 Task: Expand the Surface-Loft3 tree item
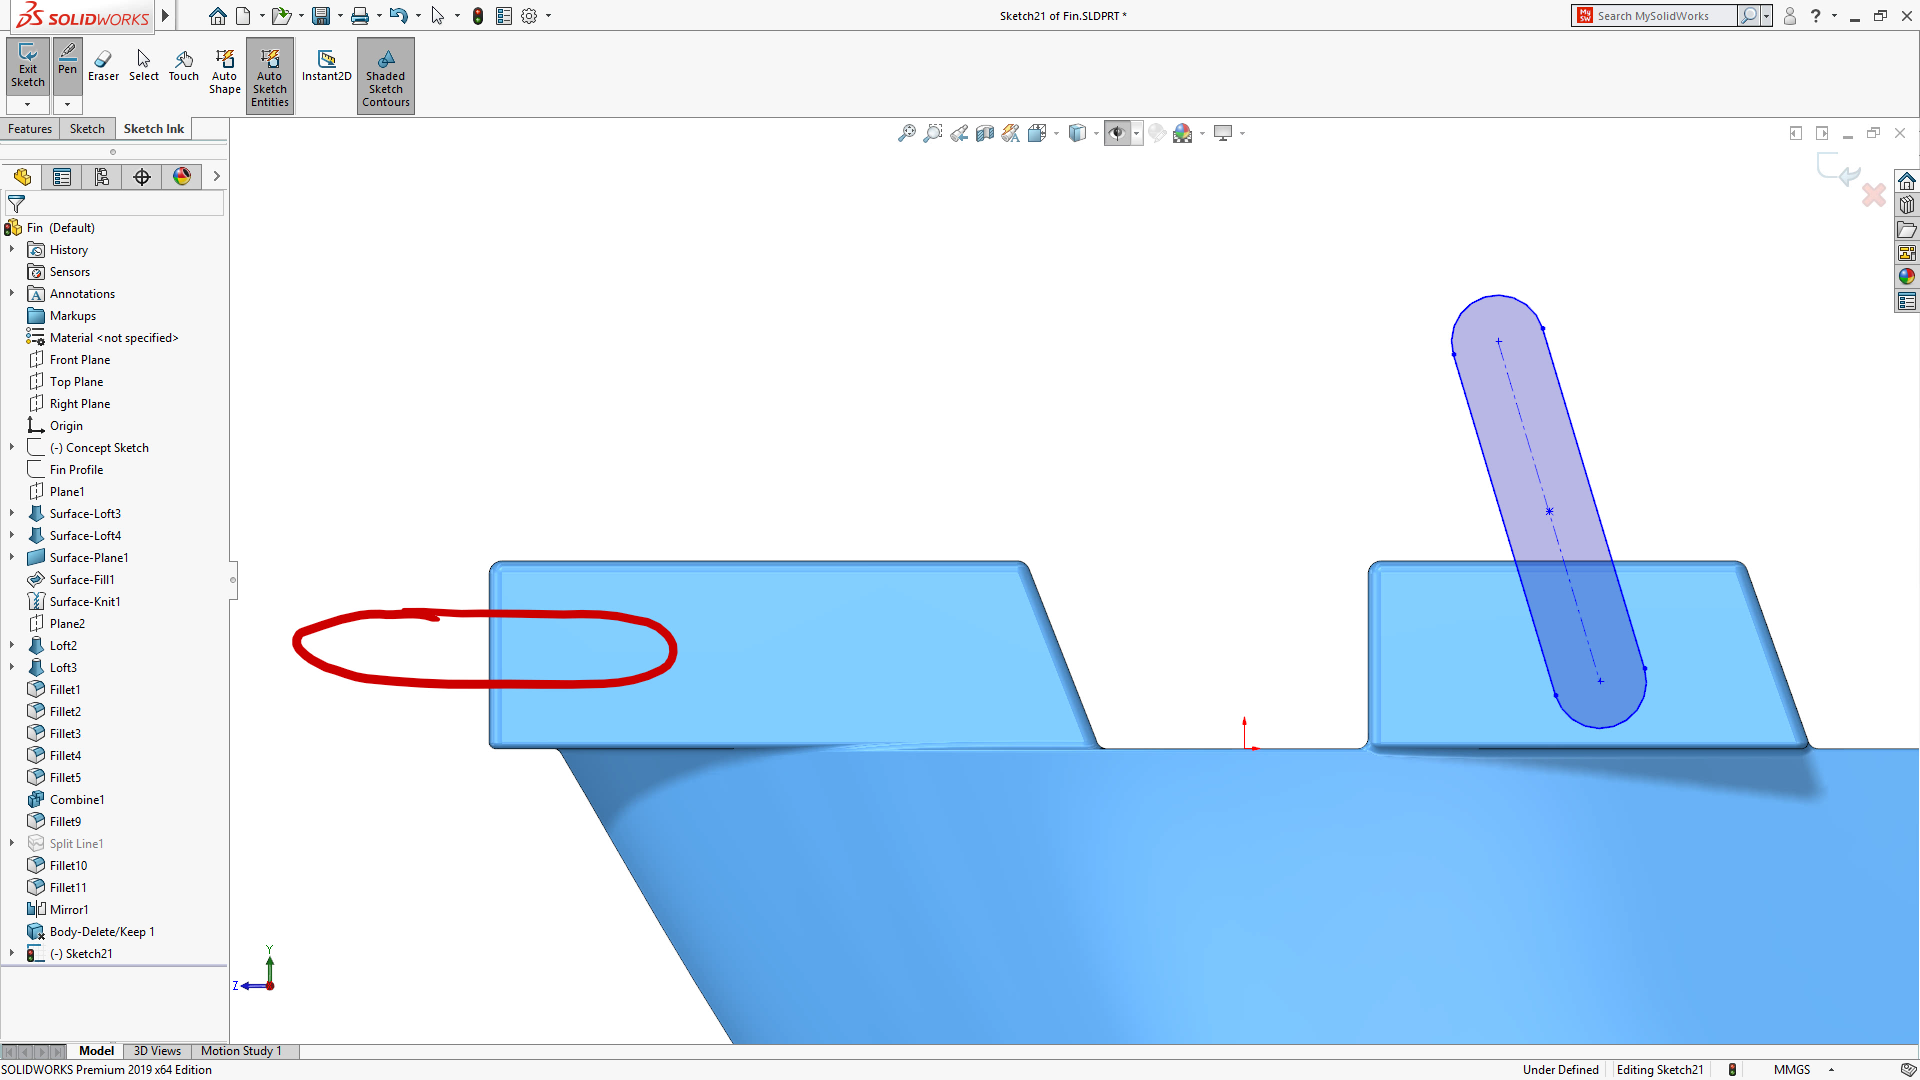click(x=12, y=513)
